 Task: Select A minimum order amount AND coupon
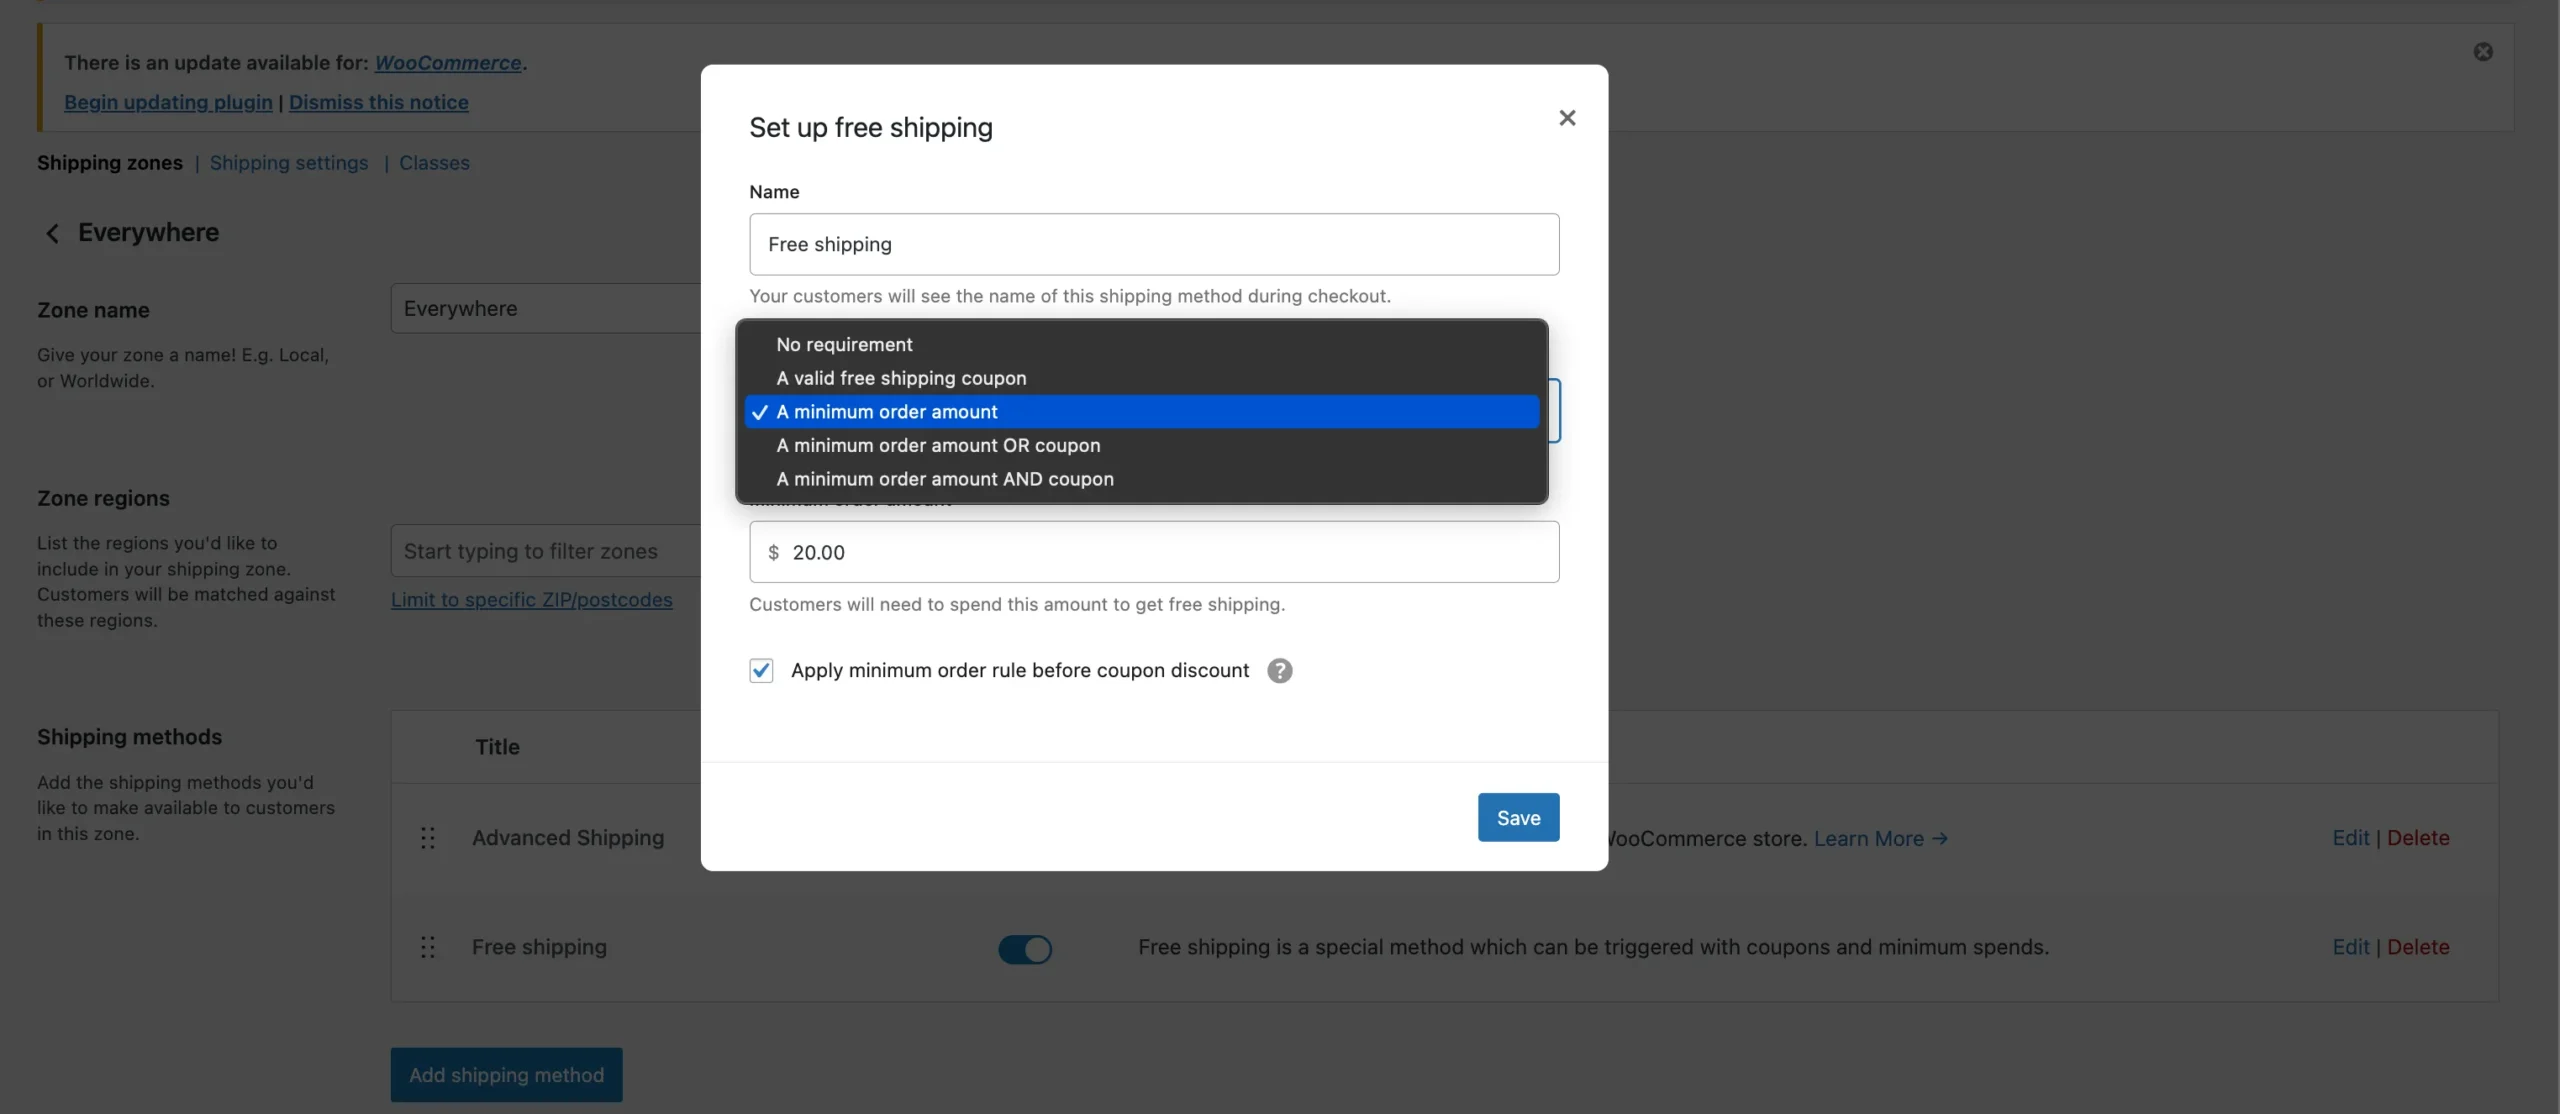click(944, 480)
